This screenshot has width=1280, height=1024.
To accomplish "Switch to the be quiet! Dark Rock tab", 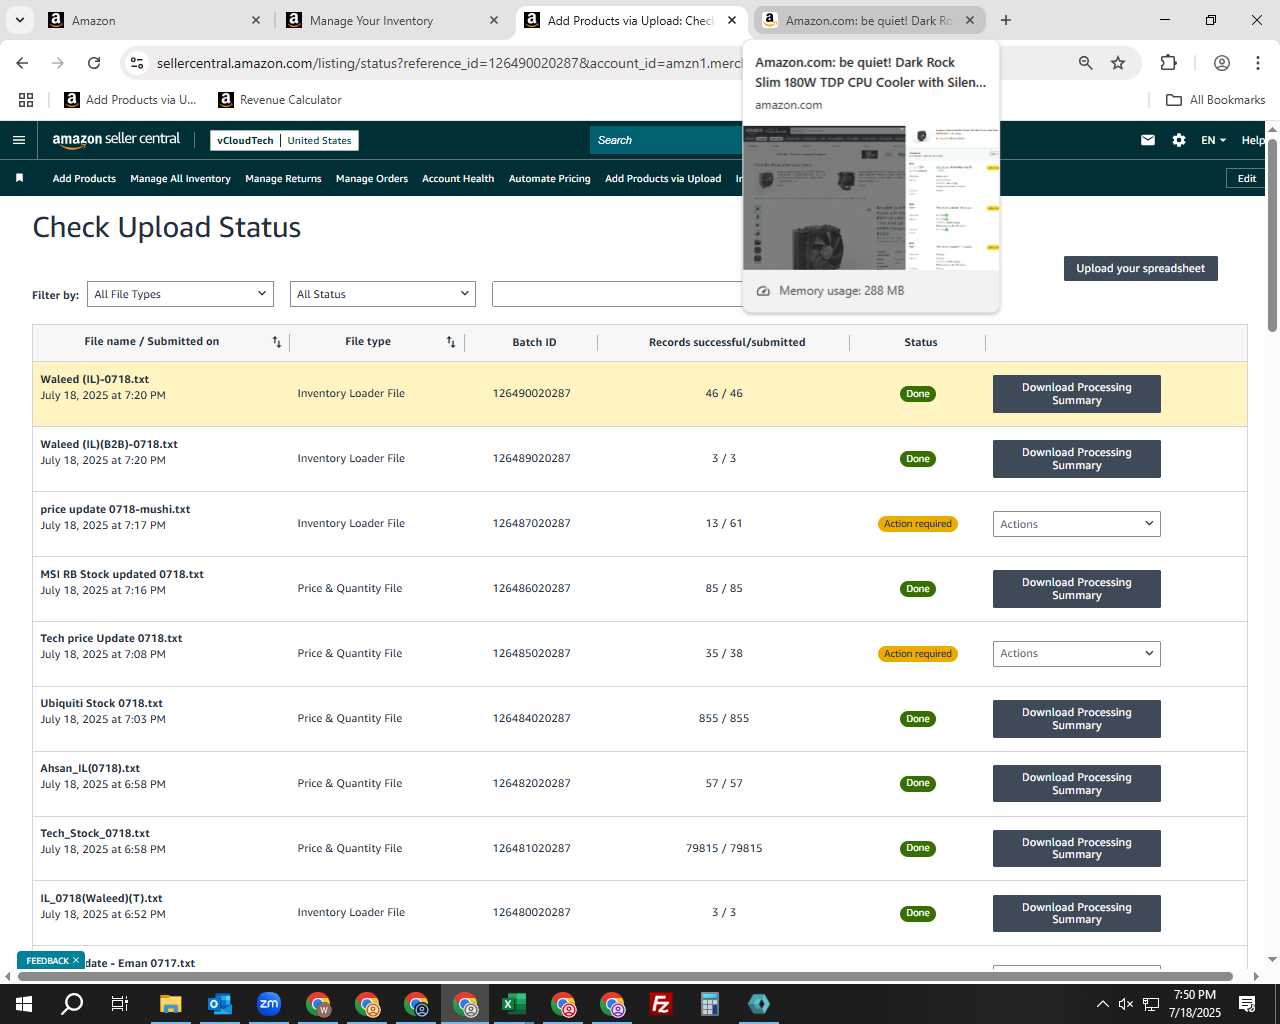I will point(869,20).
